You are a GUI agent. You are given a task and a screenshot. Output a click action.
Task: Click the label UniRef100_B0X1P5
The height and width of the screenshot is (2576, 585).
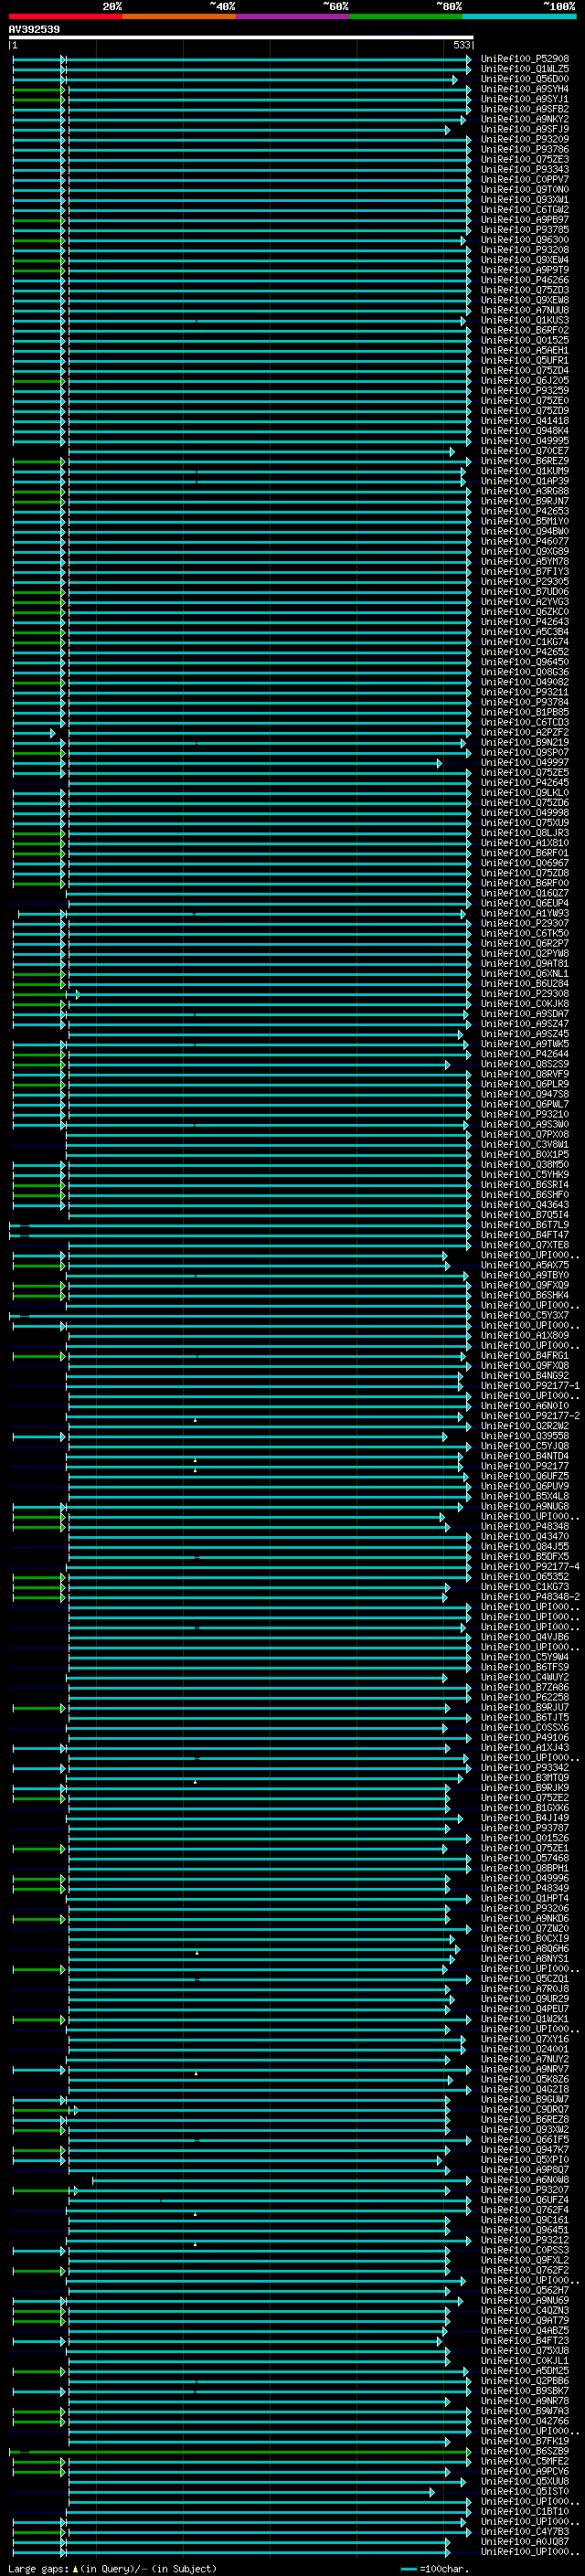(525, 1154)
